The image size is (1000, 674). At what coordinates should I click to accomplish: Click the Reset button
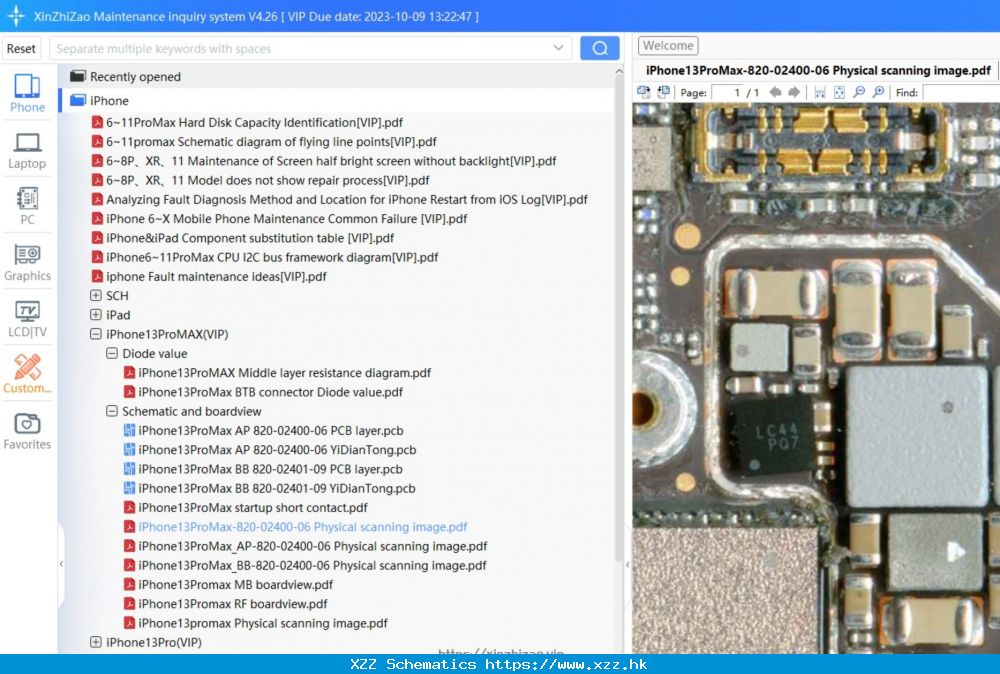click(x=21, y=47)
